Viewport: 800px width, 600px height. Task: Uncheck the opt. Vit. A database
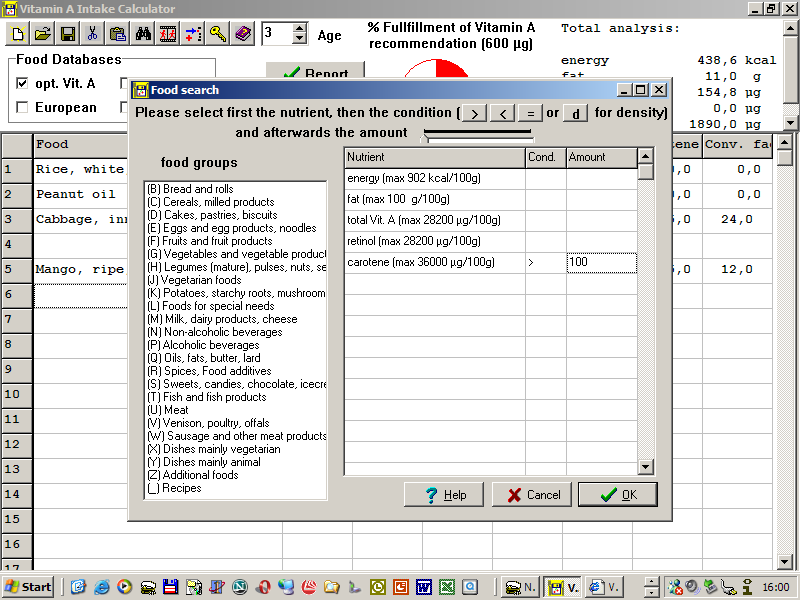[x=23, y=84]
